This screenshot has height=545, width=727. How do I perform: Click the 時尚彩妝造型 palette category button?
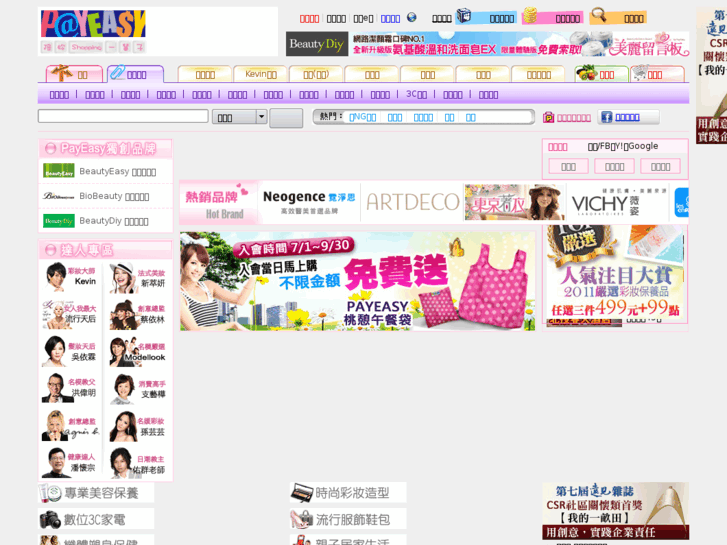(348, 493)
